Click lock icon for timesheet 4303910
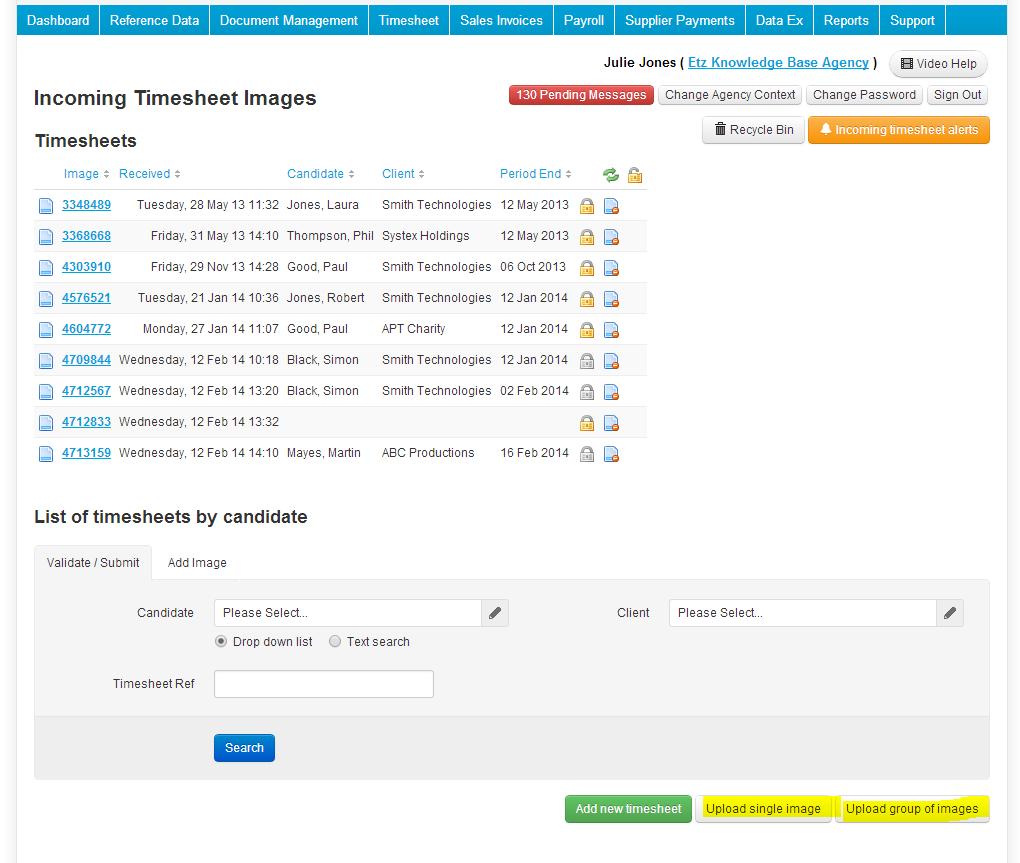The image size is (1020, 863). 587,268
